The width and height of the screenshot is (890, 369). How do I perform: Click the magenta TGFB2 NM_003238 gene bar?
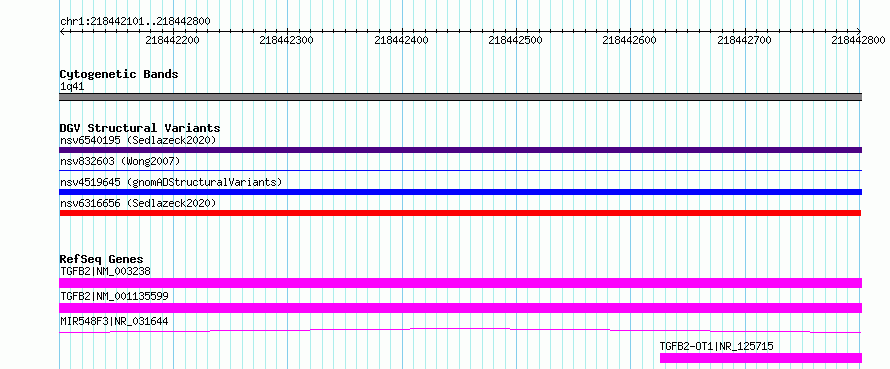point(460,283)
